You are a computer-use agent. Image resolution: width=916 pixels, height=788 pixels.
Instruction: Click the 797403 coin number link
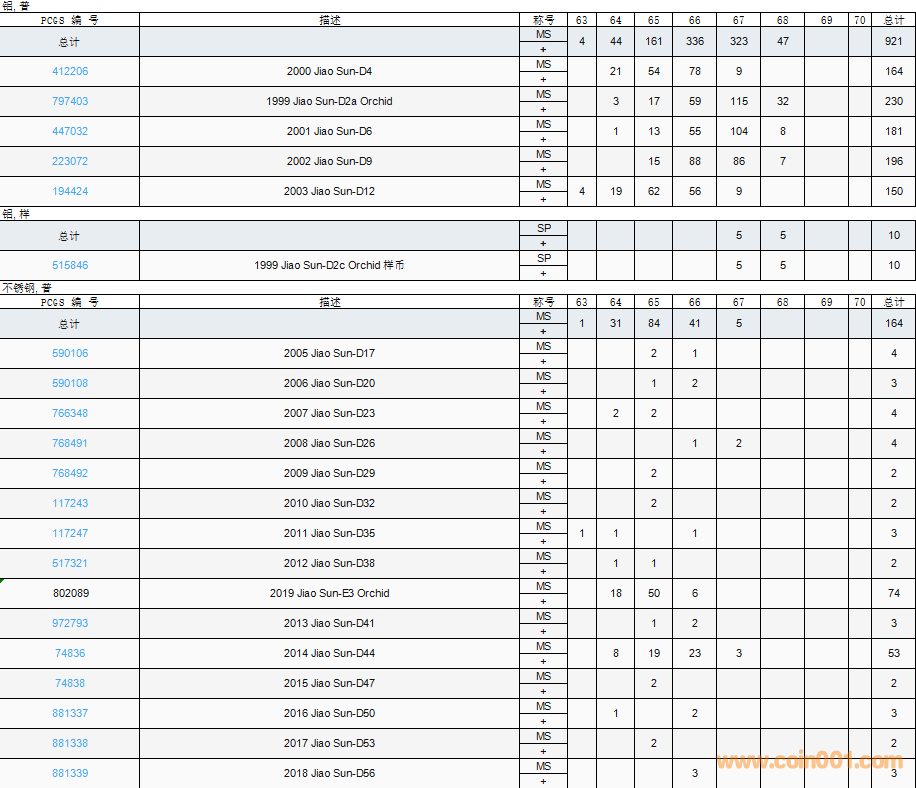(x=70, y=102)
